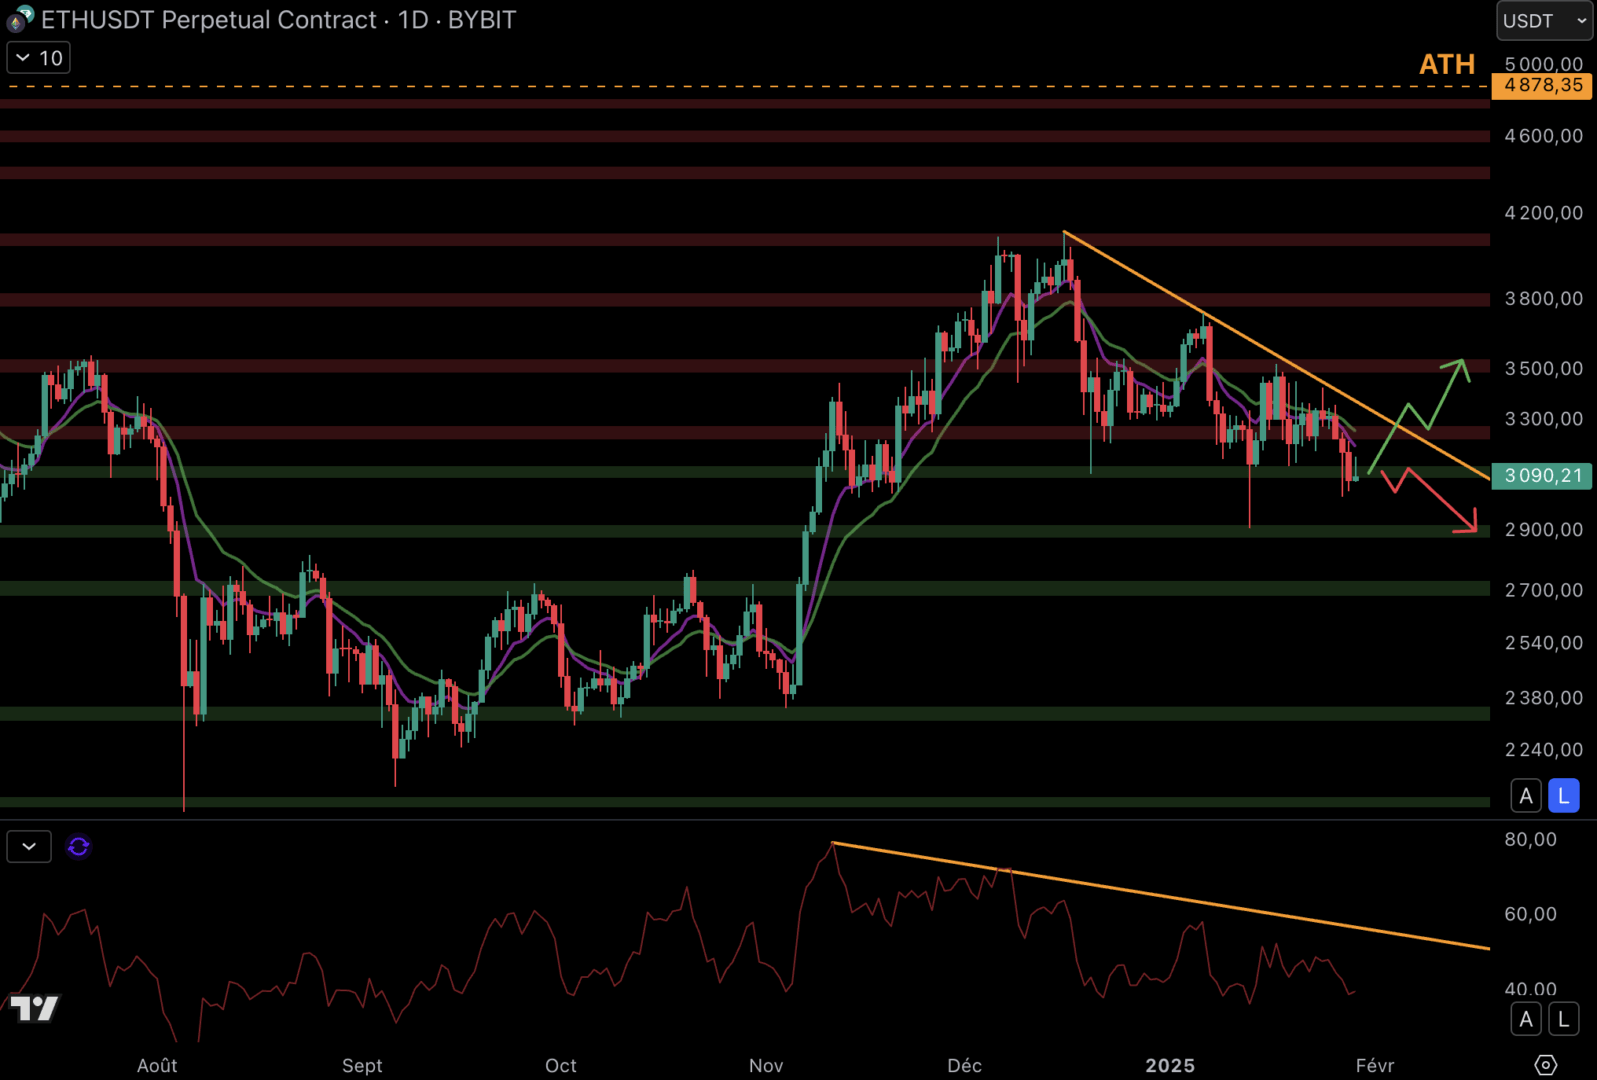Click the purple refresh icon in the RSI pane
The width and height of the screenshot is (1597, 1080).
79,847
